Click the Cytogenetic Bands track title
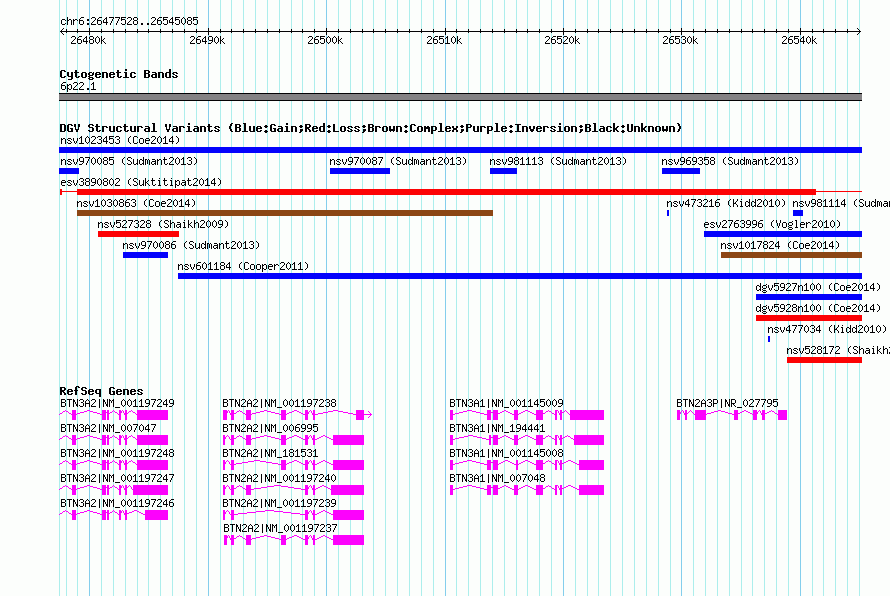 coord(119,74)
